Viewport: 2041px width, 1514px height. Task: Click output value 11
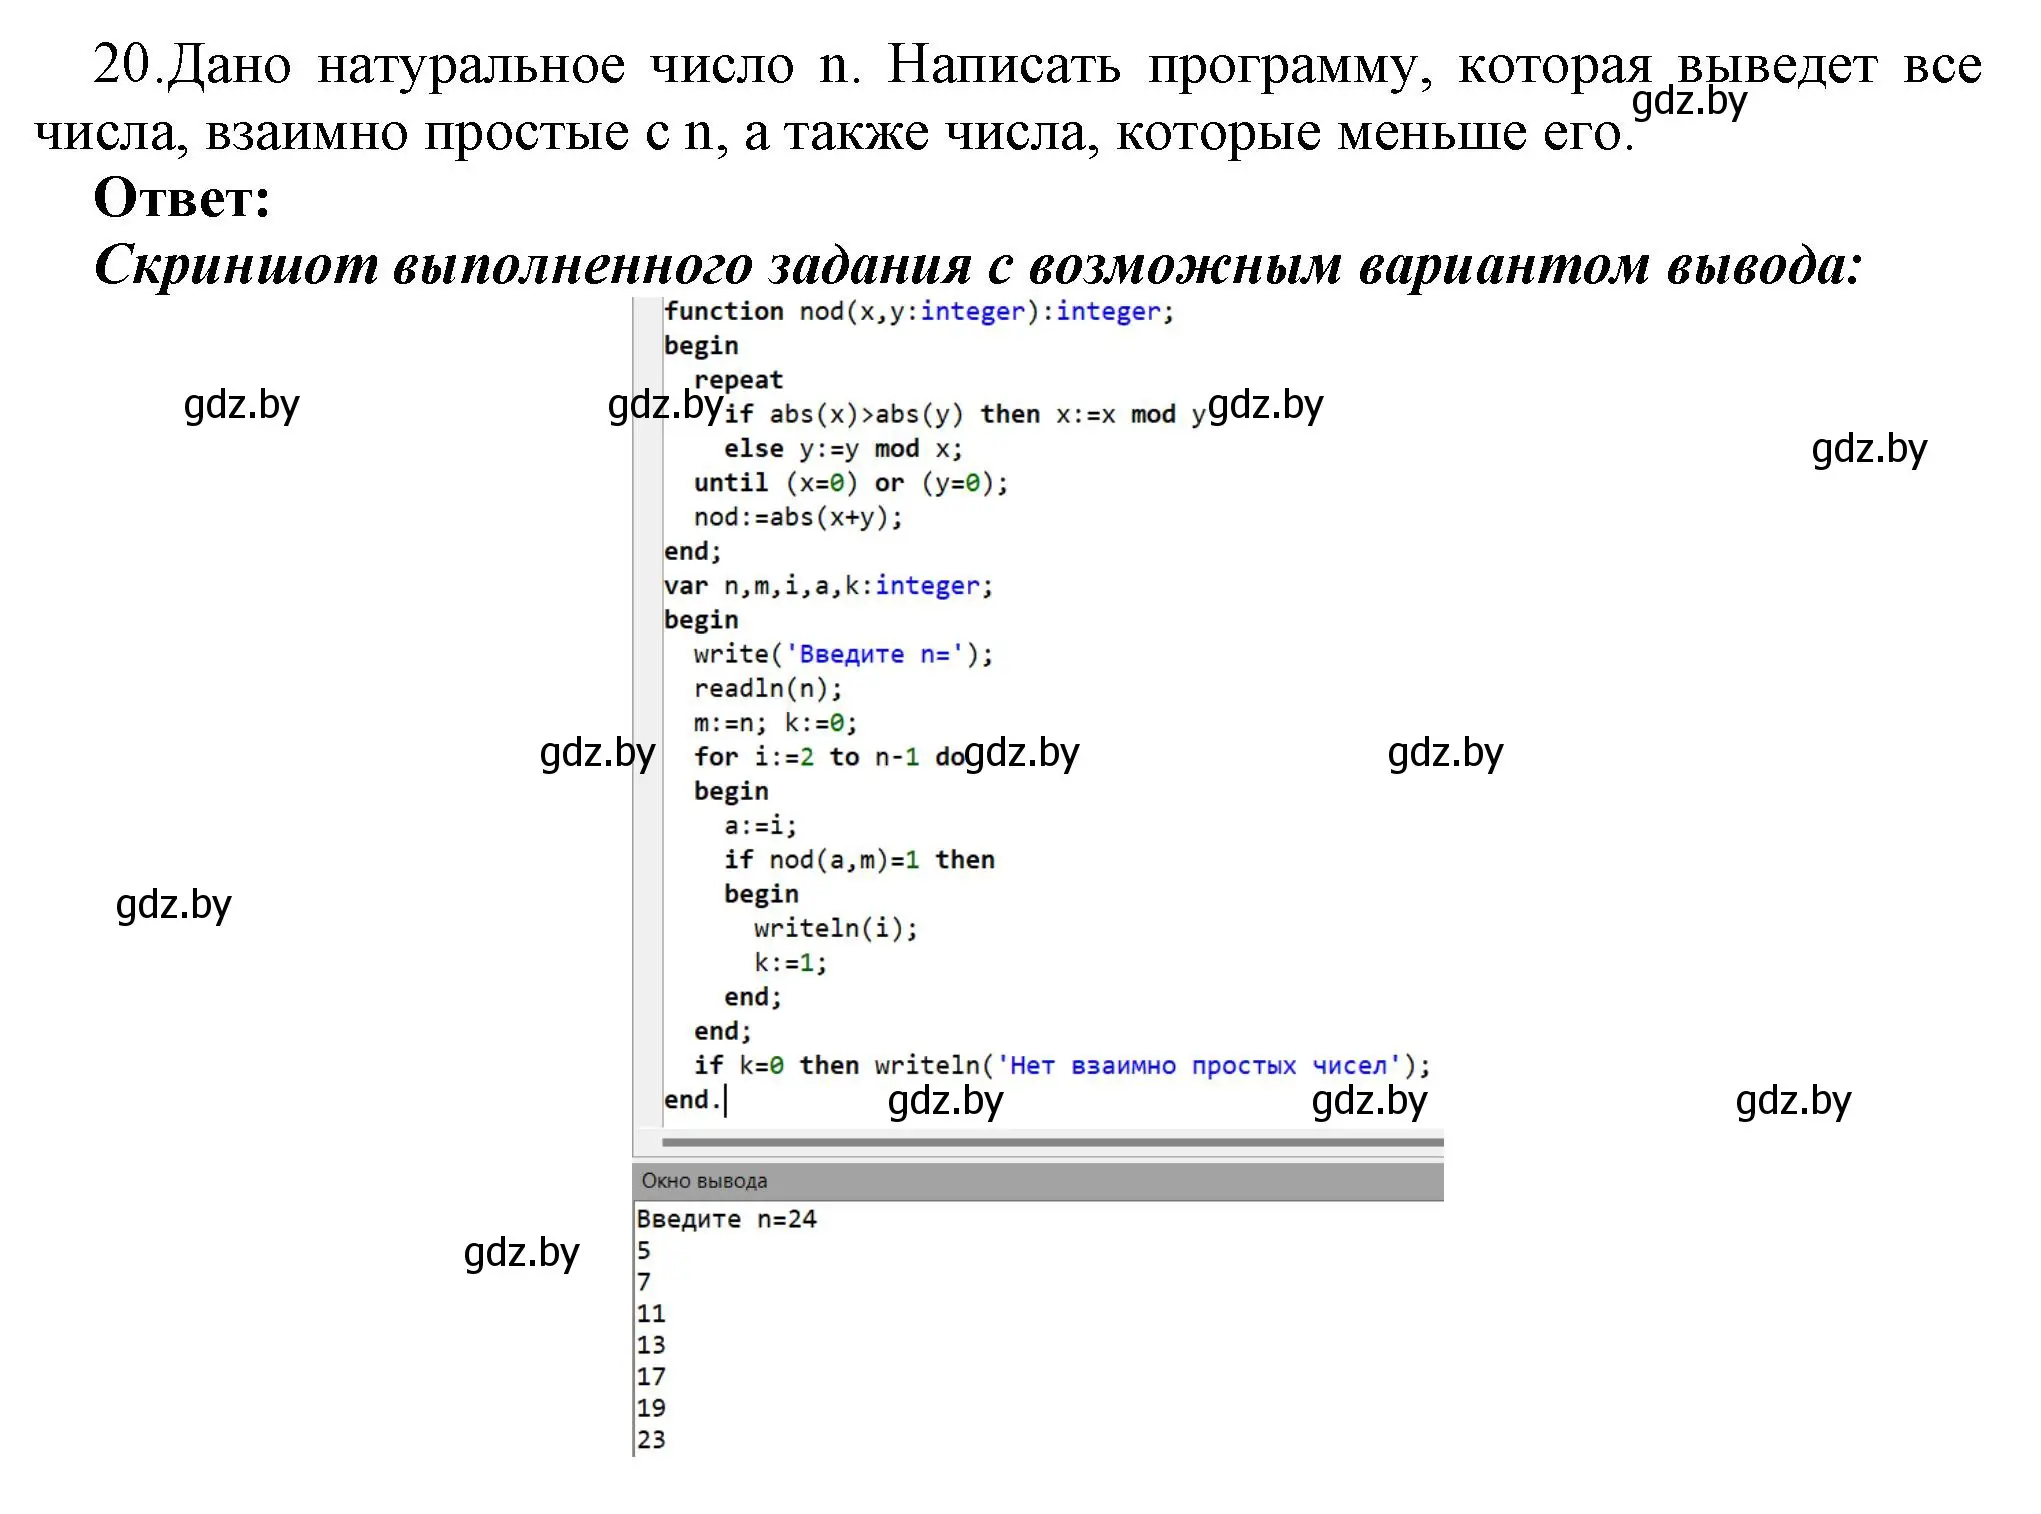651,1314
